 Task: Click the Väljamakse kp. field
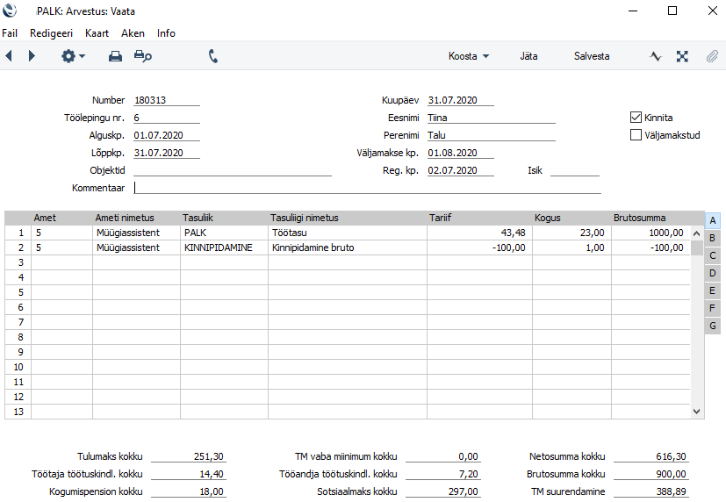click(461, 153)
